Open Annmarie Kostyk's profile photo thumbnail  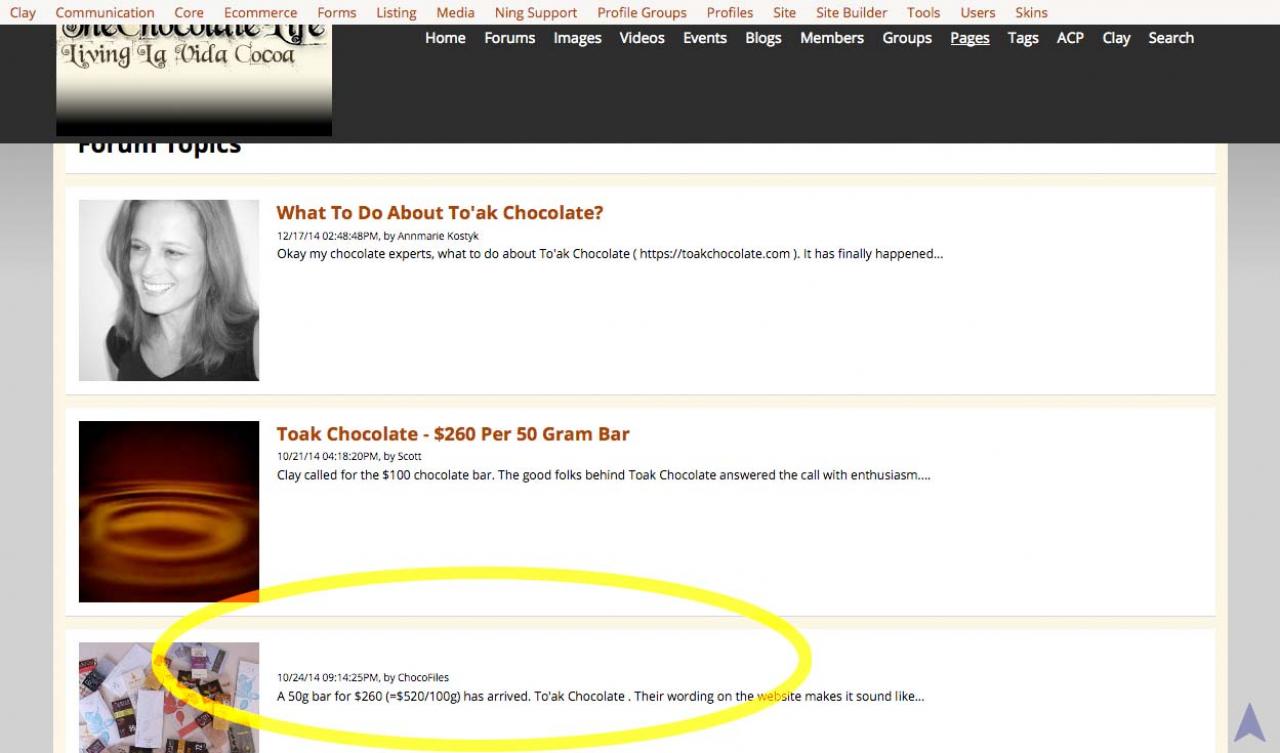point(169,290)
